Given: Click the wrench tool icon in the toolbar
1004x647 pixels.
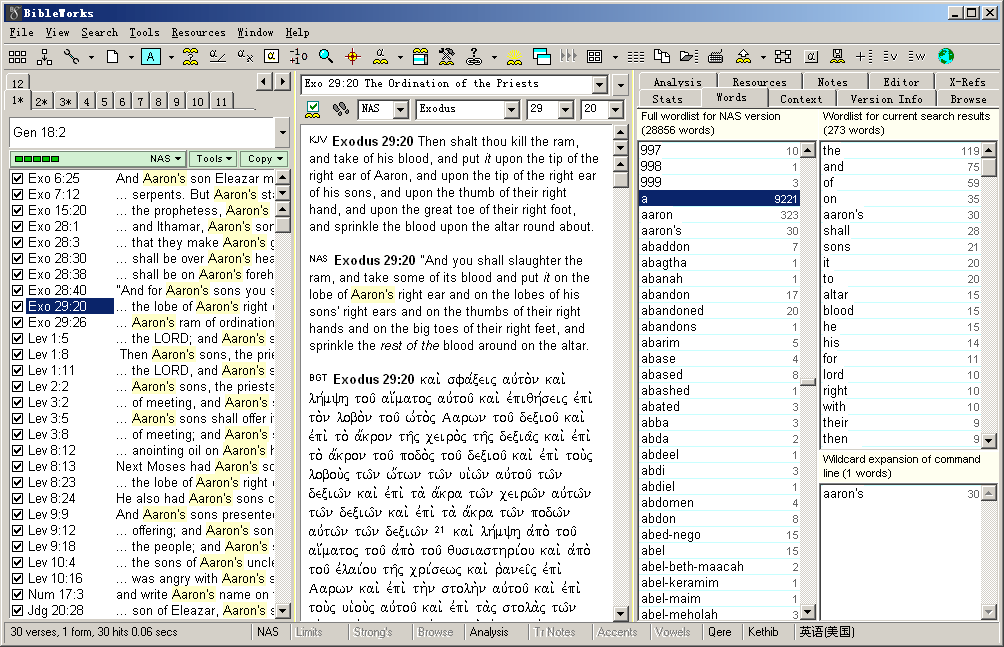Looking at the screenshot, I should click(71, 57).
